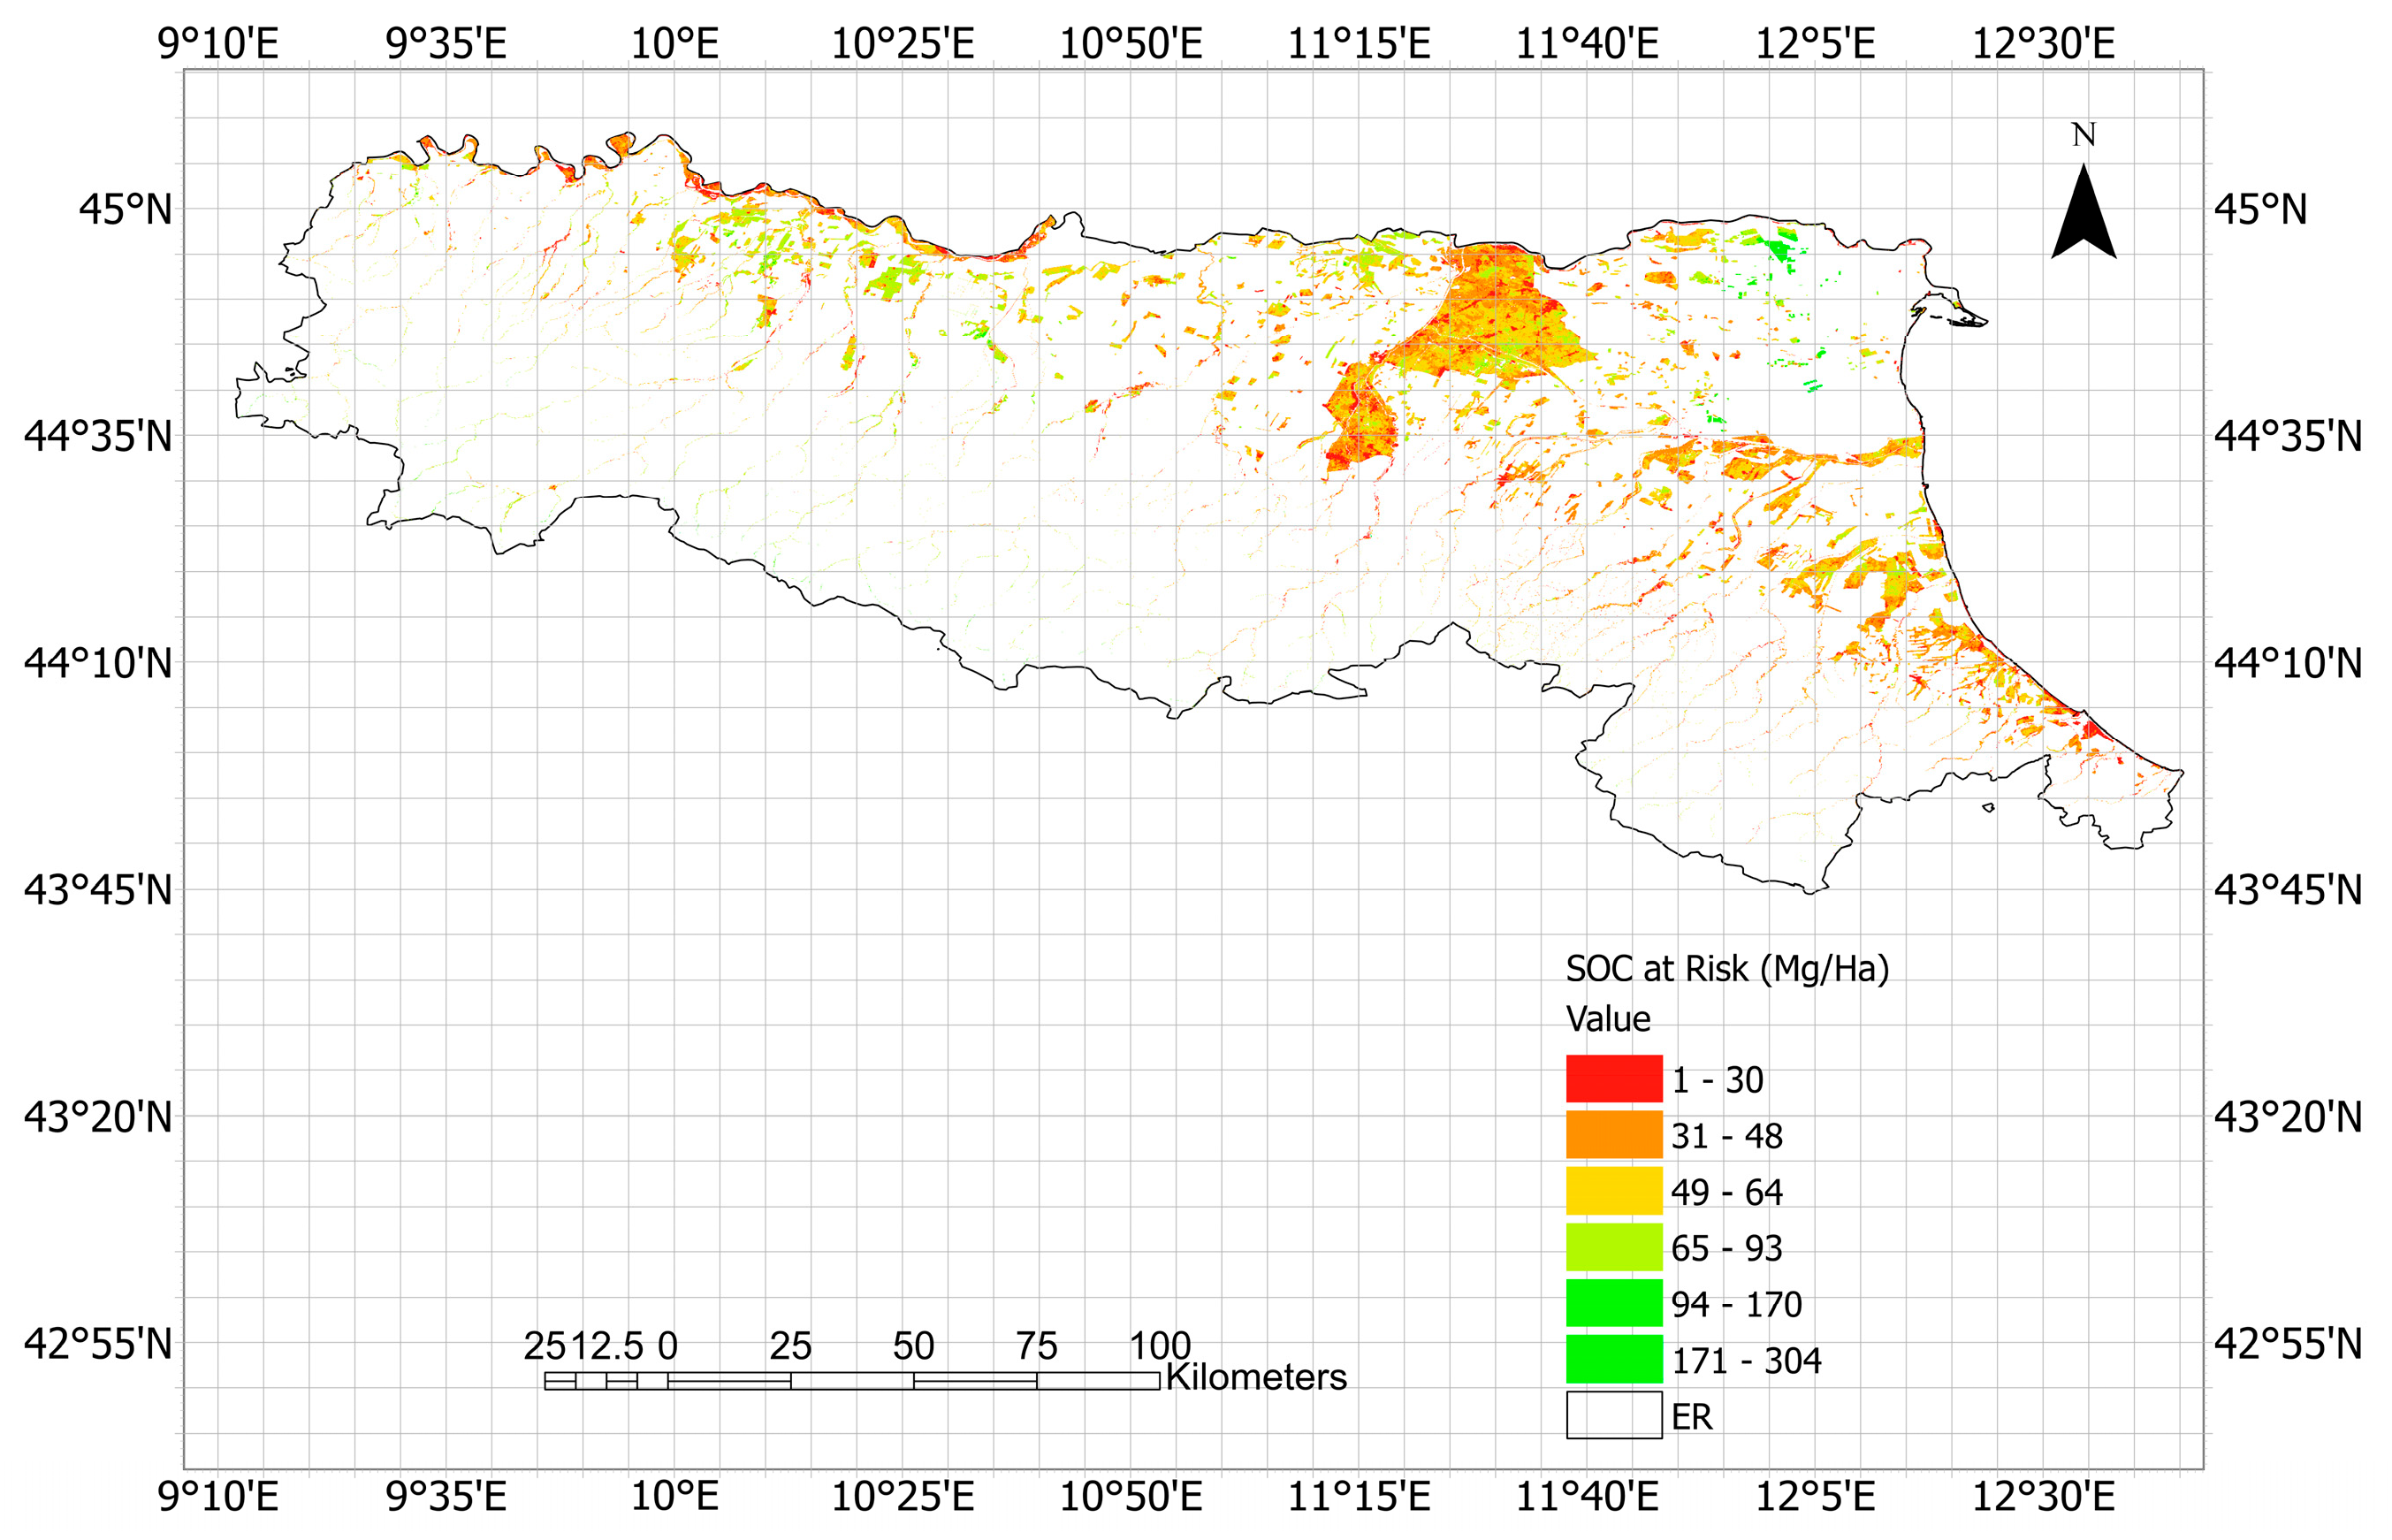2392x1540 pixels.
Task: Click the red 1 - 30 legend swatch
Action: [1613, 1079]
